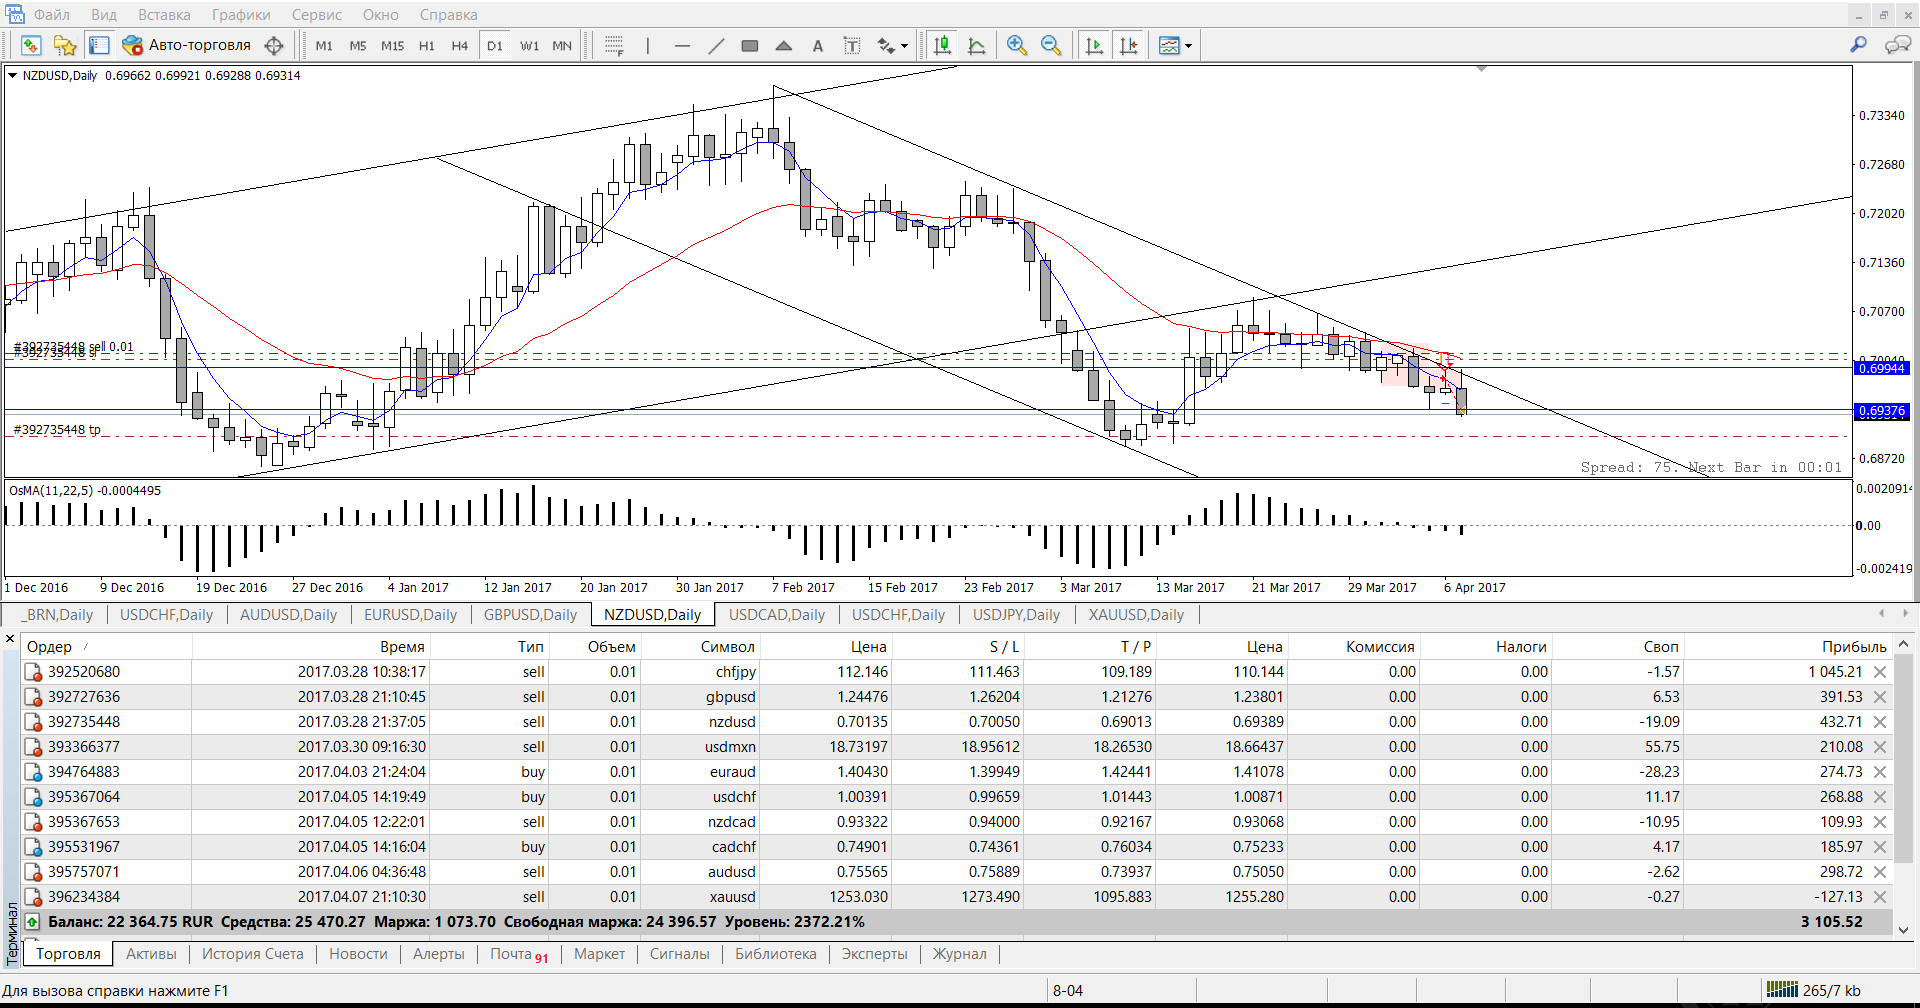Close the Terminal panel with X
Image resolution: width=1920 pixels, height=1008 pixels.
click(10, 638)
